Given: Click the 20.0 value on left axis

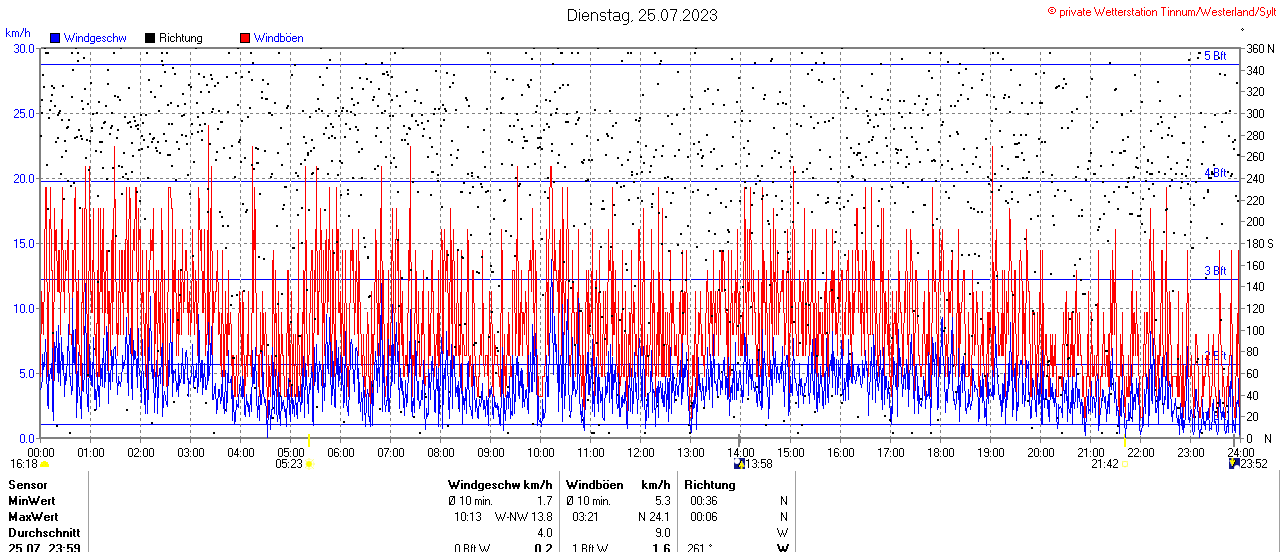Looking at the screenshot, I should (23, 179).
